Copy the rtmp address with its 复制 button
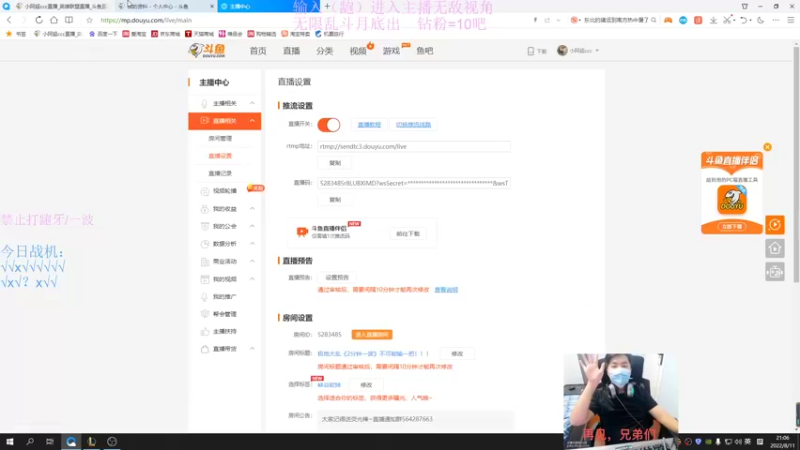 335,163
